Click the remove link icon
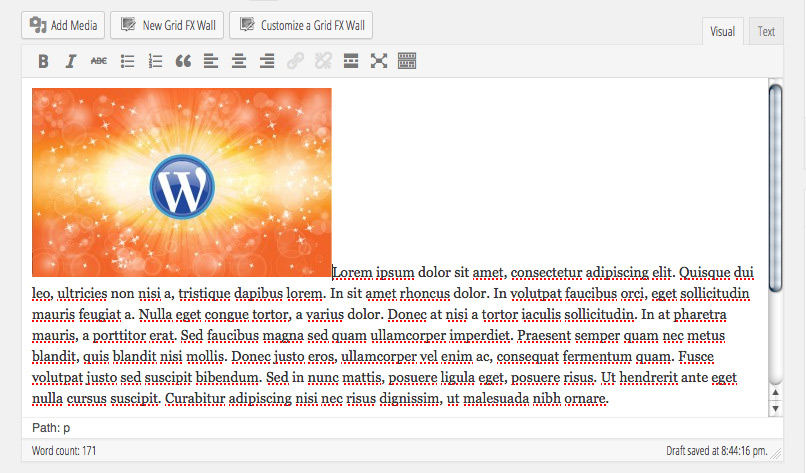The image size is (806, 473). click(x=323, y=61)
